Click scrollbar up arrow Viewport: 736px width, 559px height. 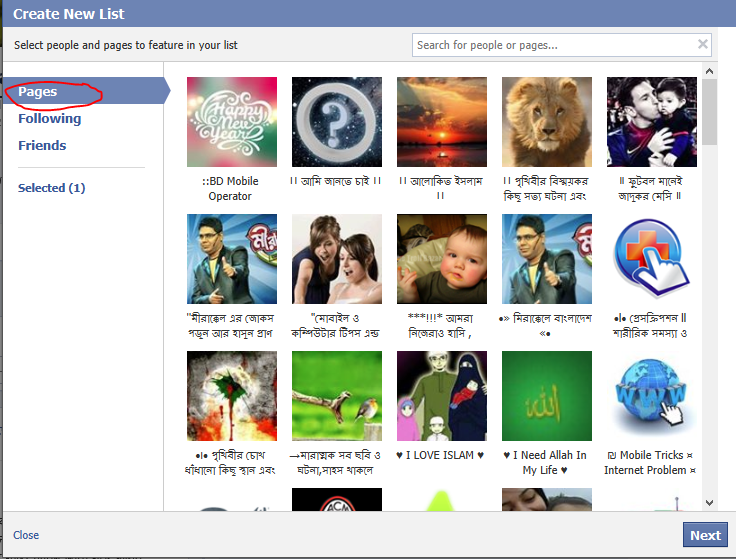click(710, 71)
